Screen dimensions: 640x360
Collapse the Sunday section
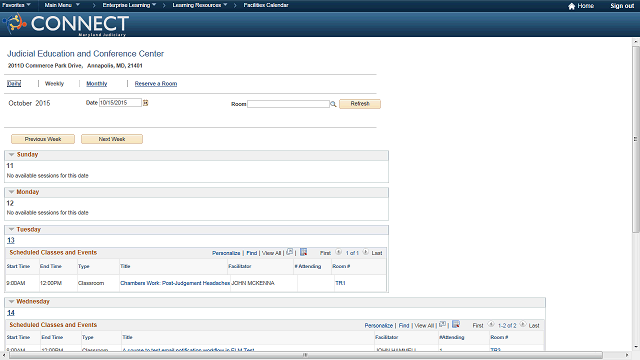pyautogui.click(x=11, y=155)
